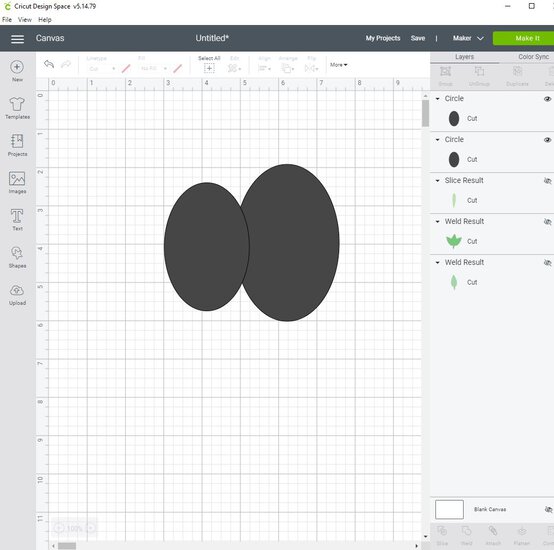Collapse the first Circle layer
Screen dimensions: 554x550
coord(437,99)
